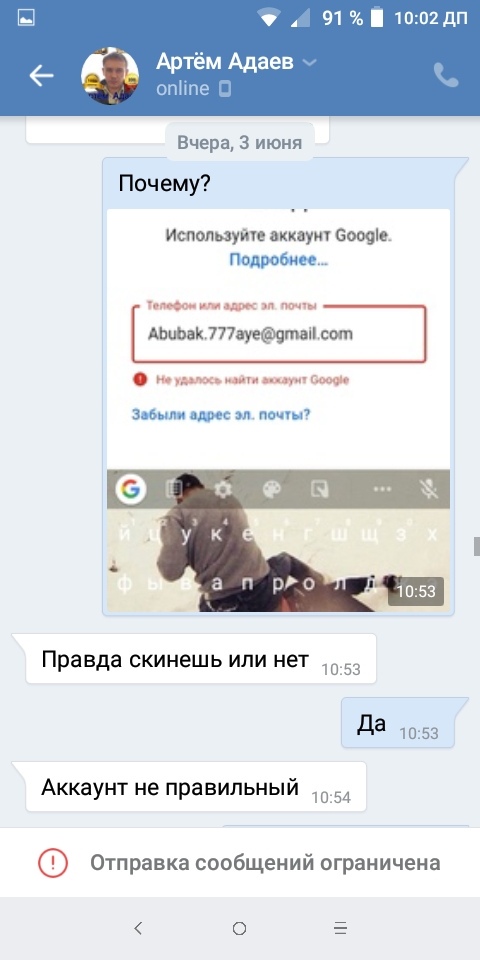
Task: Open Артём Адаев's profile avatar
Action: point(110,75)
